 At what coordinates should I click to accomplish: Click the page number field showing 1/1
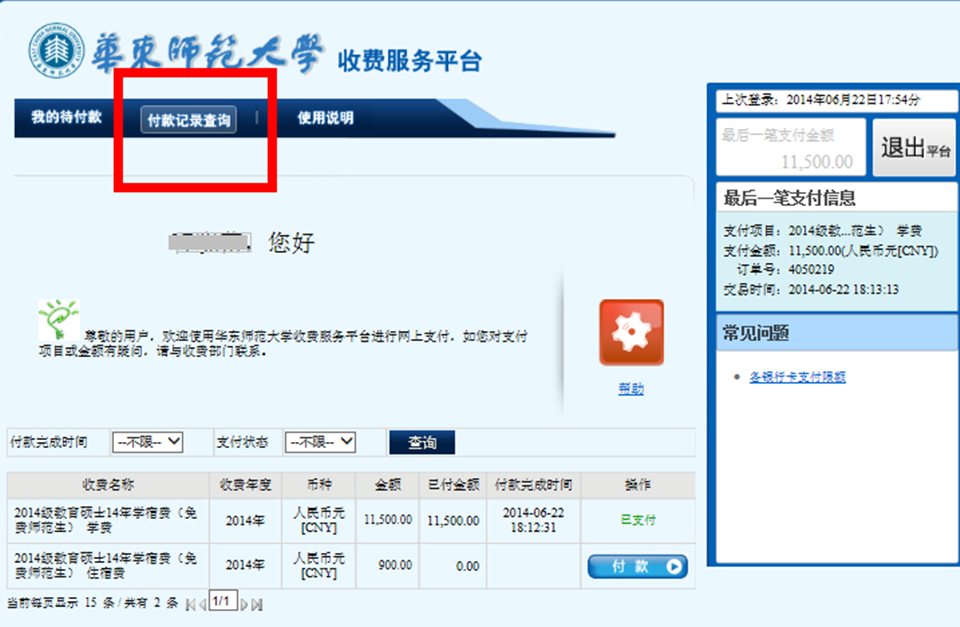tap(223, 602)
